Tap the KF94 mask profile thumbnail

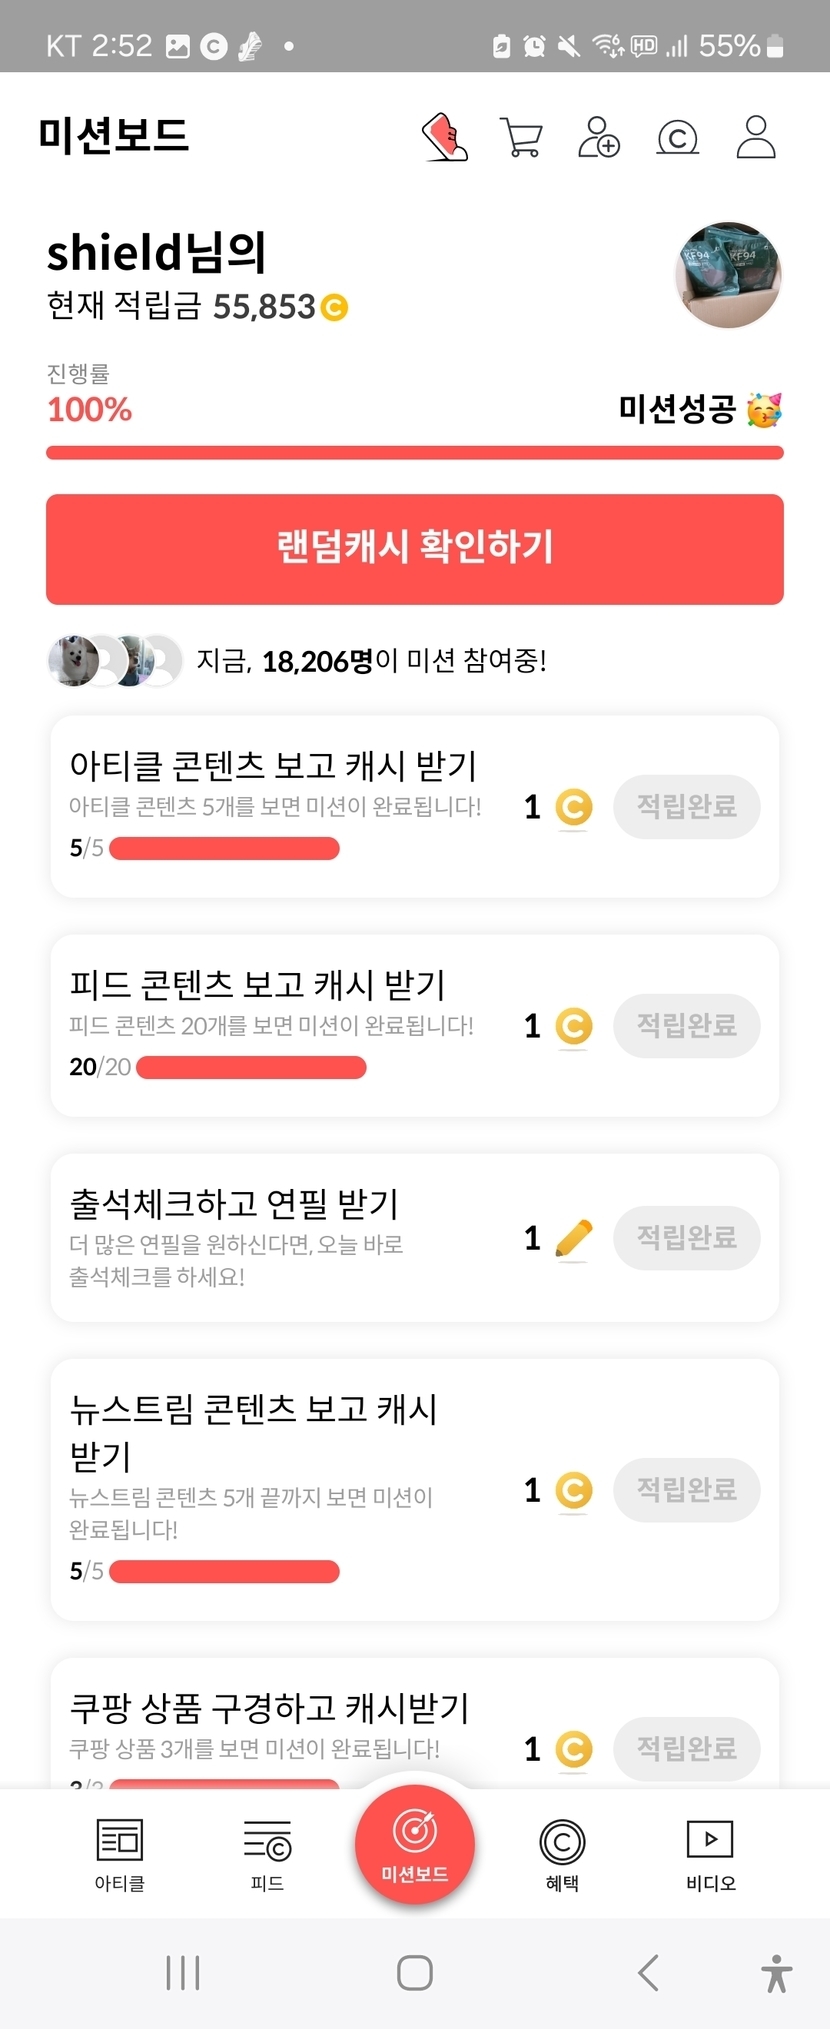(x=729, y=275)
